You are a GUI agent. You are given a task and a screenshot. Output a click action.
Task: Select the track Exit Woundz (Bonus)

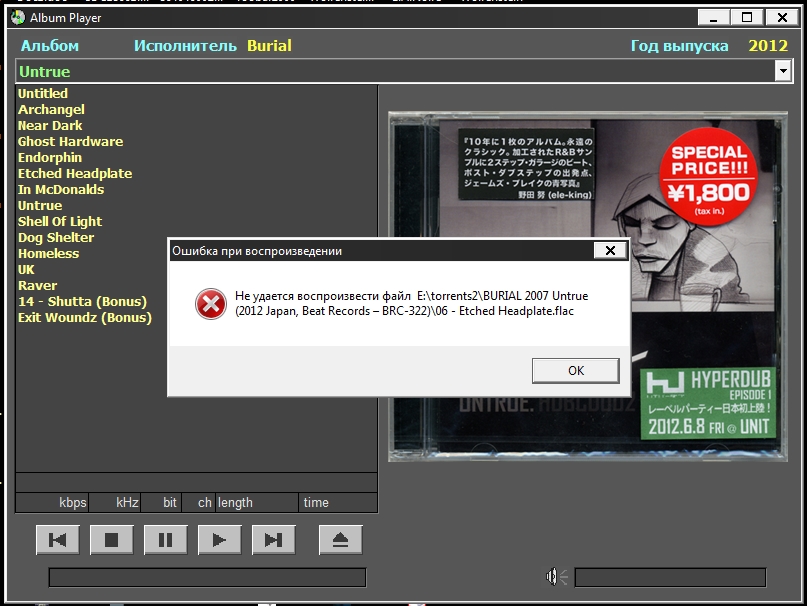(x=85, y=317)
